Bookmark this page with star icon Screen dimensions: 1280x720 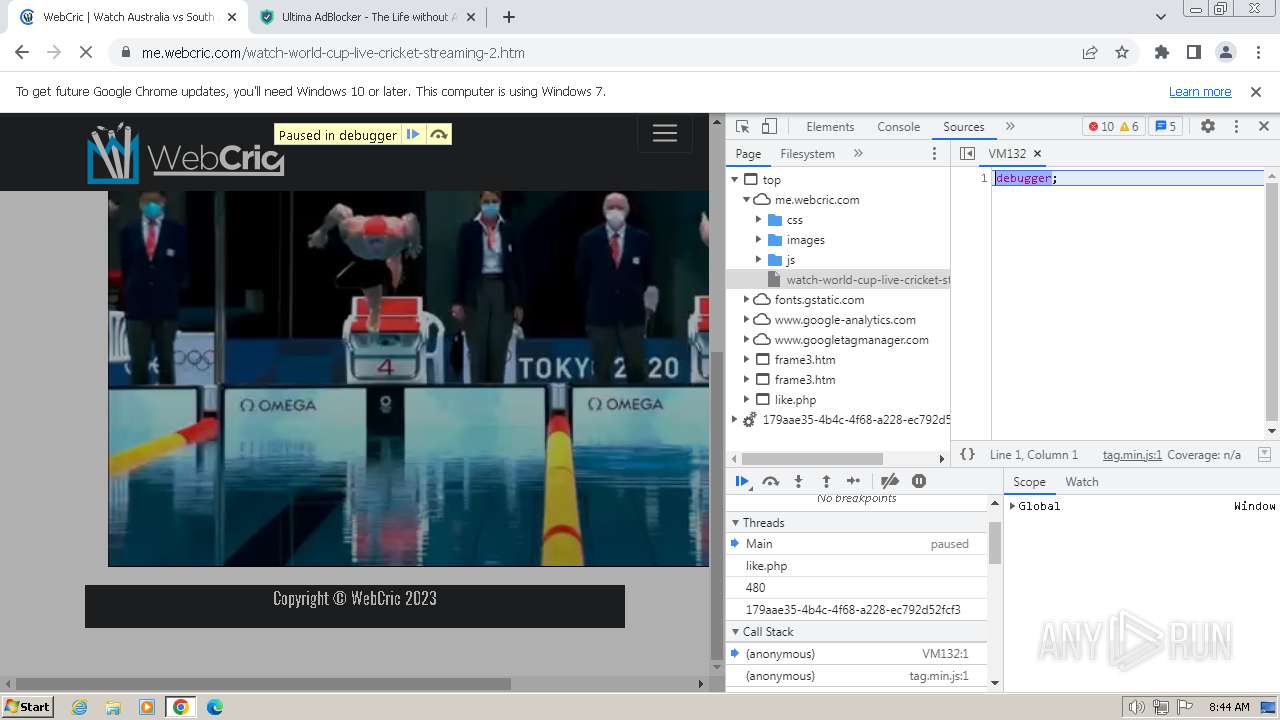tap(1122, 53)
